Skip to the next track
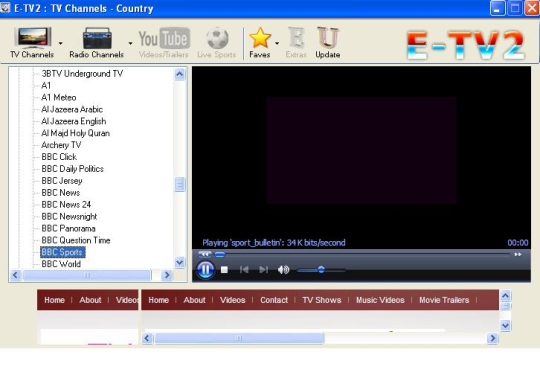 263,270
